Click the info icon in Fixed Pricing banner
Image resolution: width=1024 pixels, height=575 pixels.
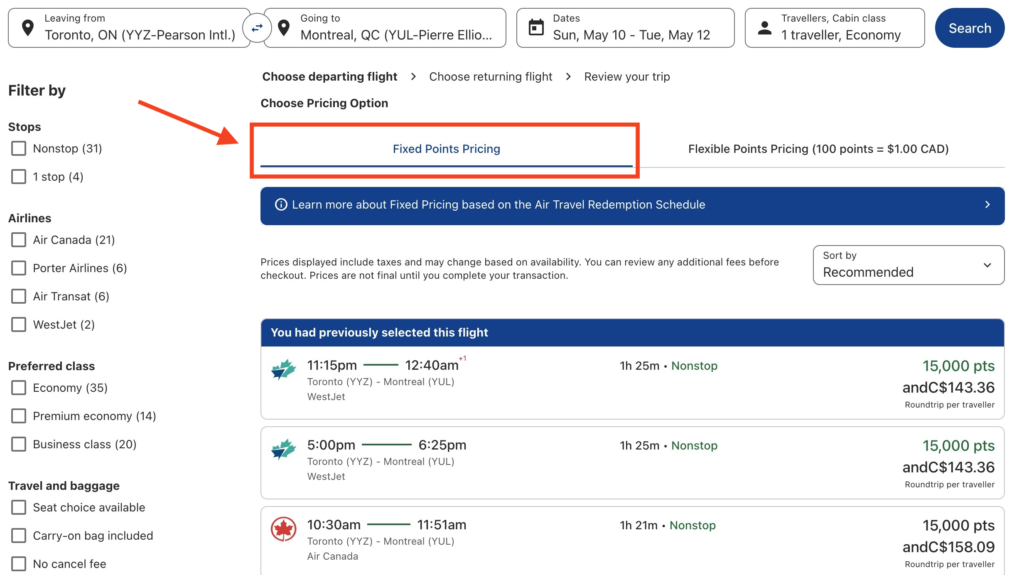click(x=281, y=205)
